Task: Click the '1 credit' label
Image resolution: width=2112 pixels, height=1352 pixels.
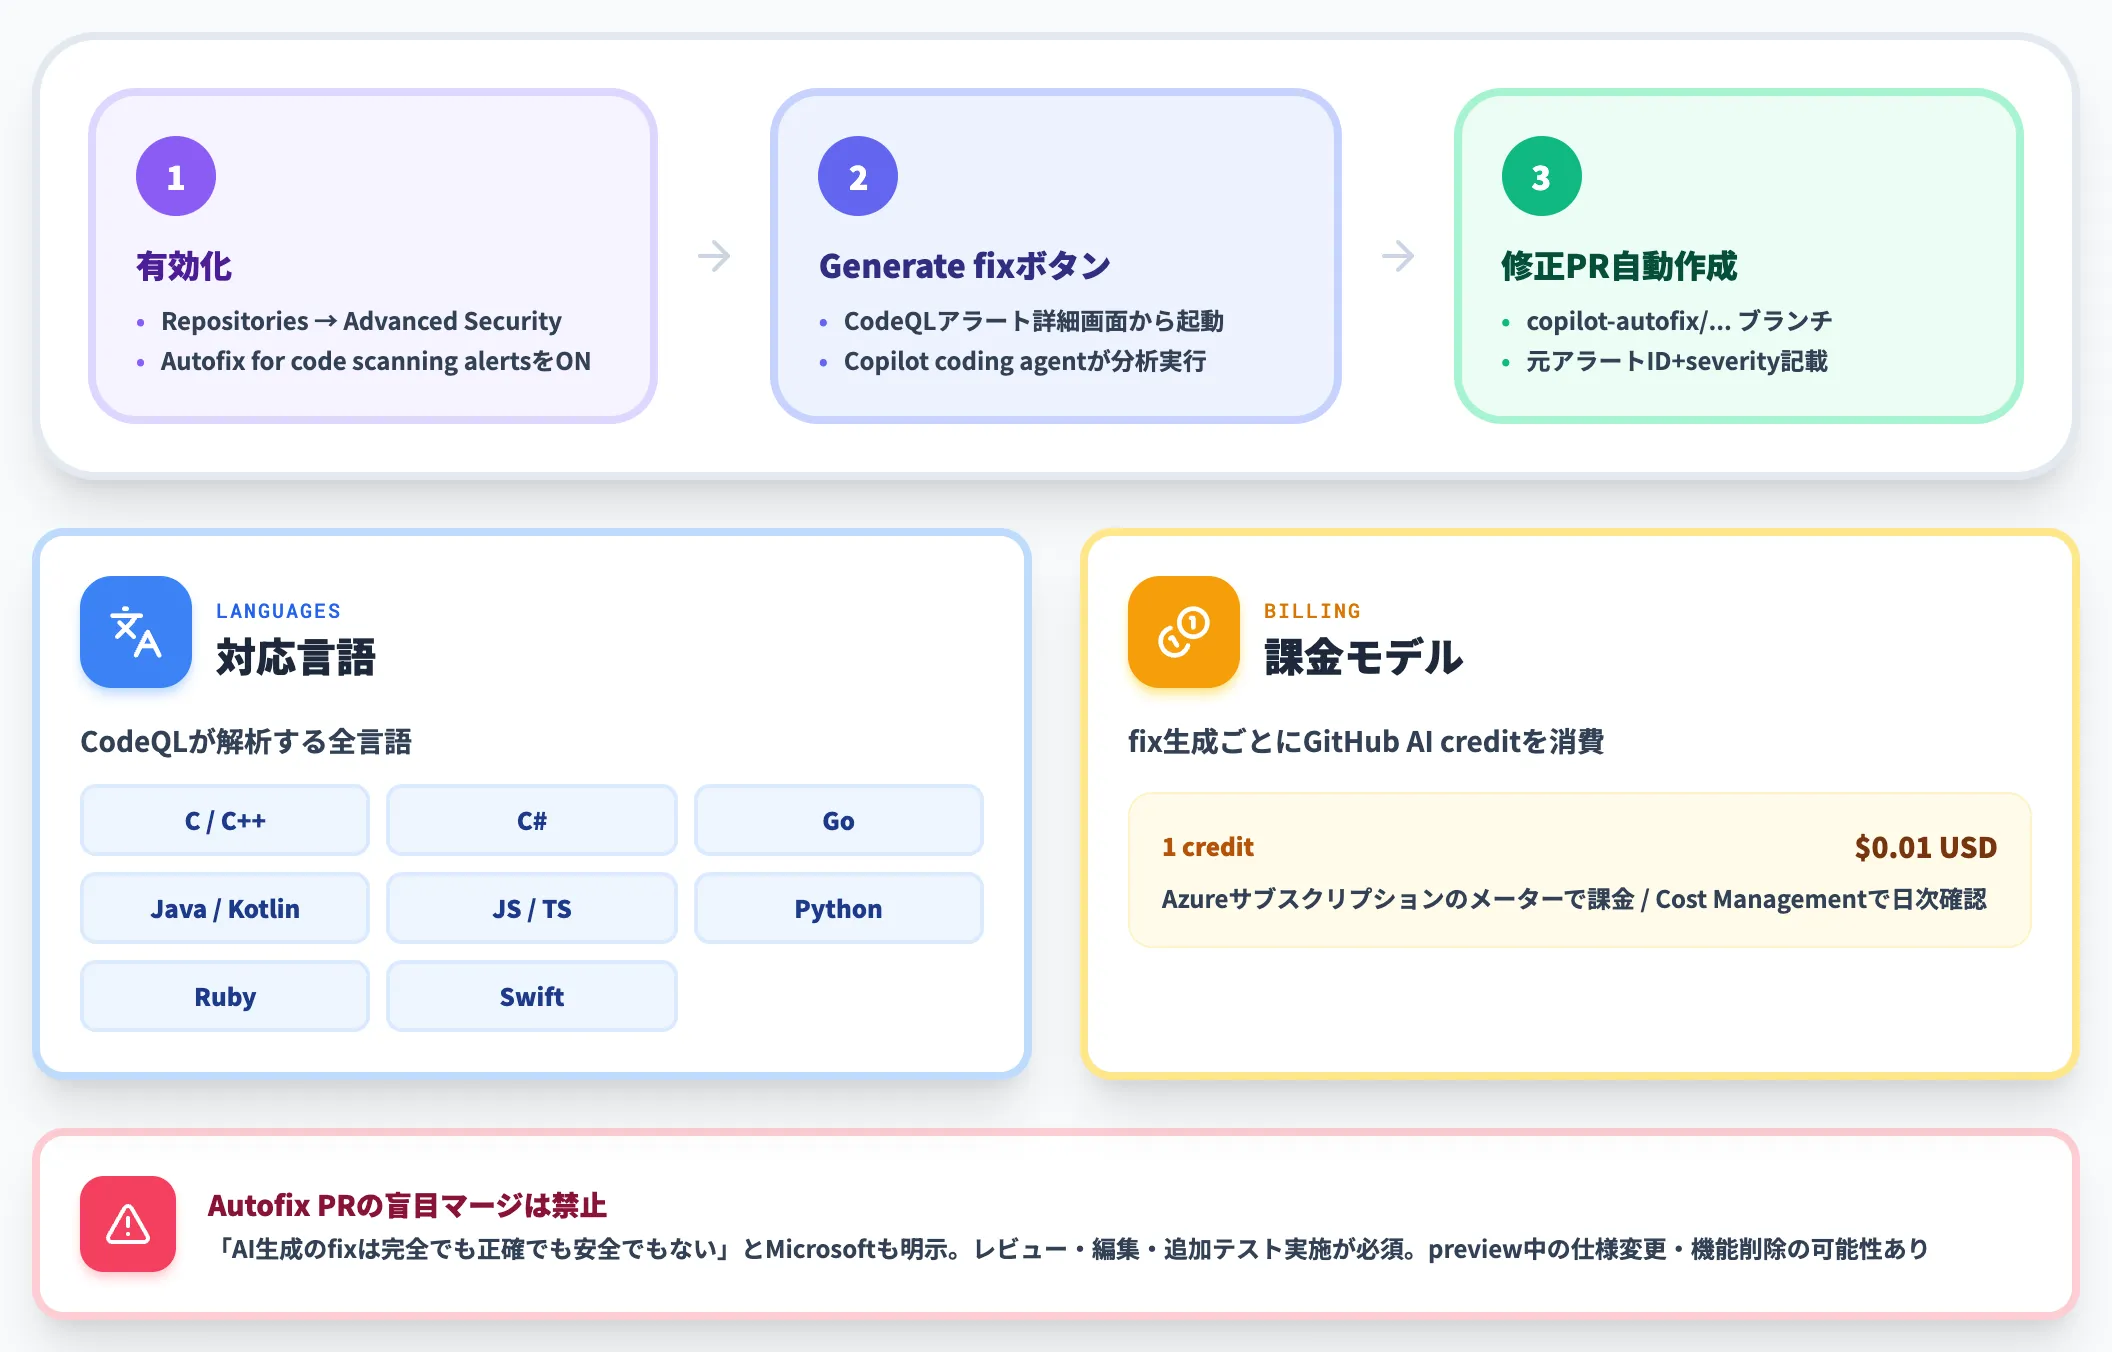Action: pyautogui.click(x=1208, y=847)
